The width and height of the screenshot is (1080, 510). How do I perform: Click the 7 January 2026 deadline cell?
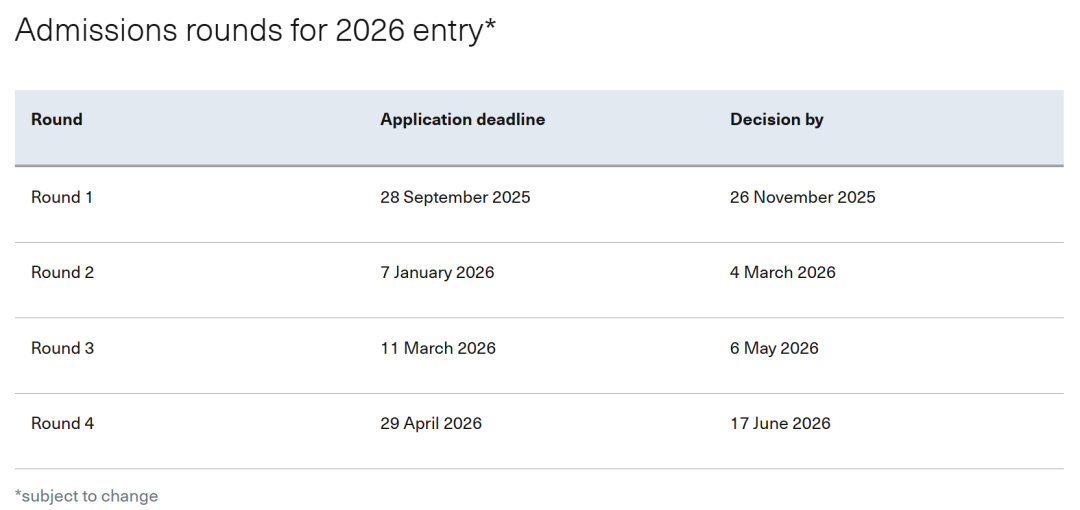[x=437, y=273]
